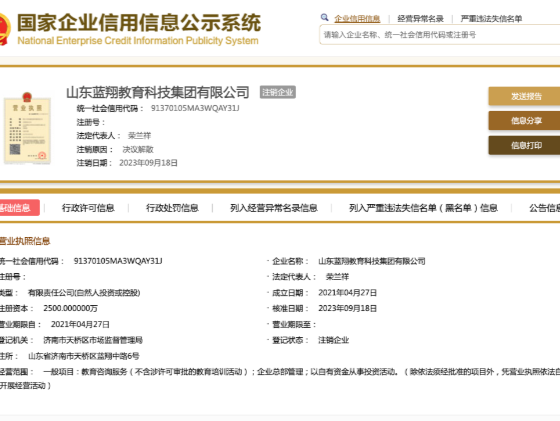This screenshot has height=421, width=560.
Task: Focus the enterprise name search input field
Action: 440,35
